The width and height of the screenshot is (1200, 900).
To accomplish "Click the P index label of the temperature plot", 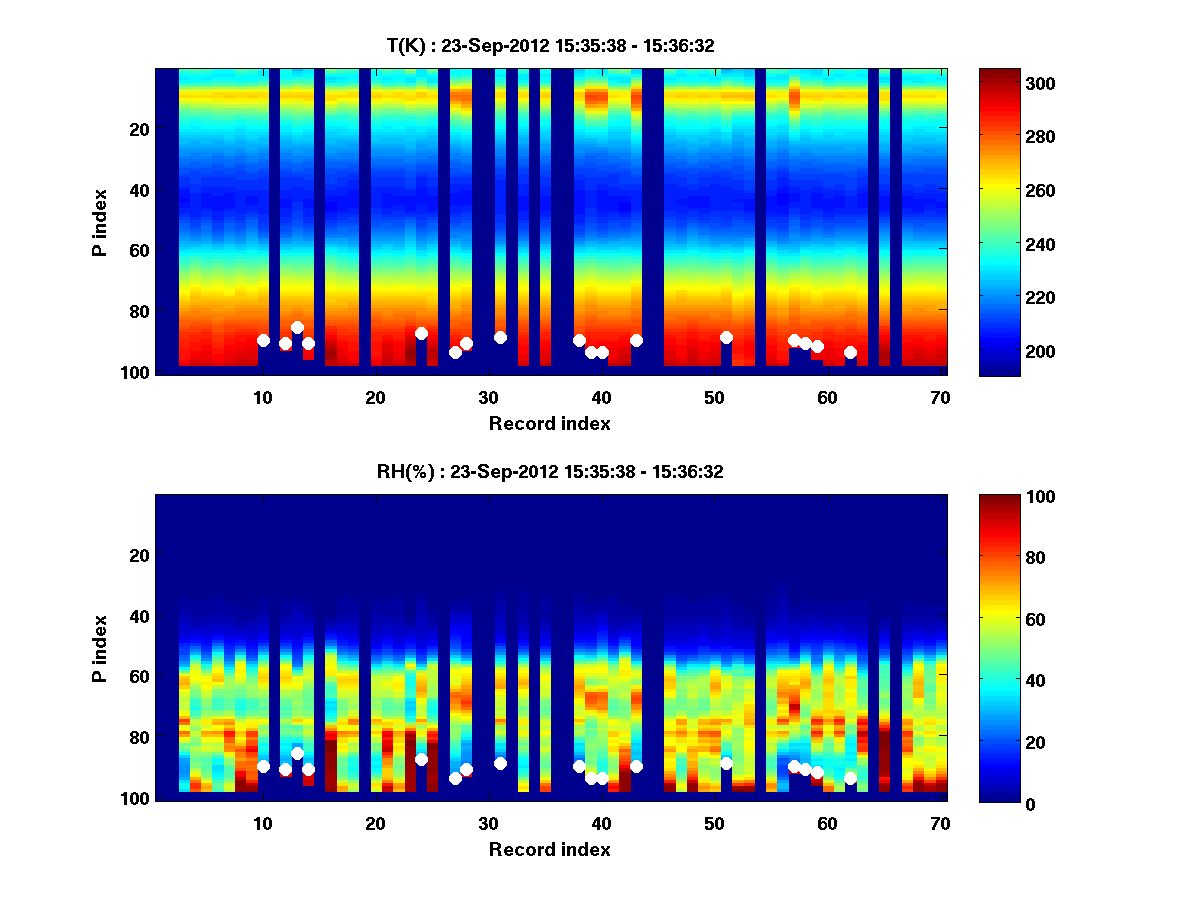I will [100, 222].
